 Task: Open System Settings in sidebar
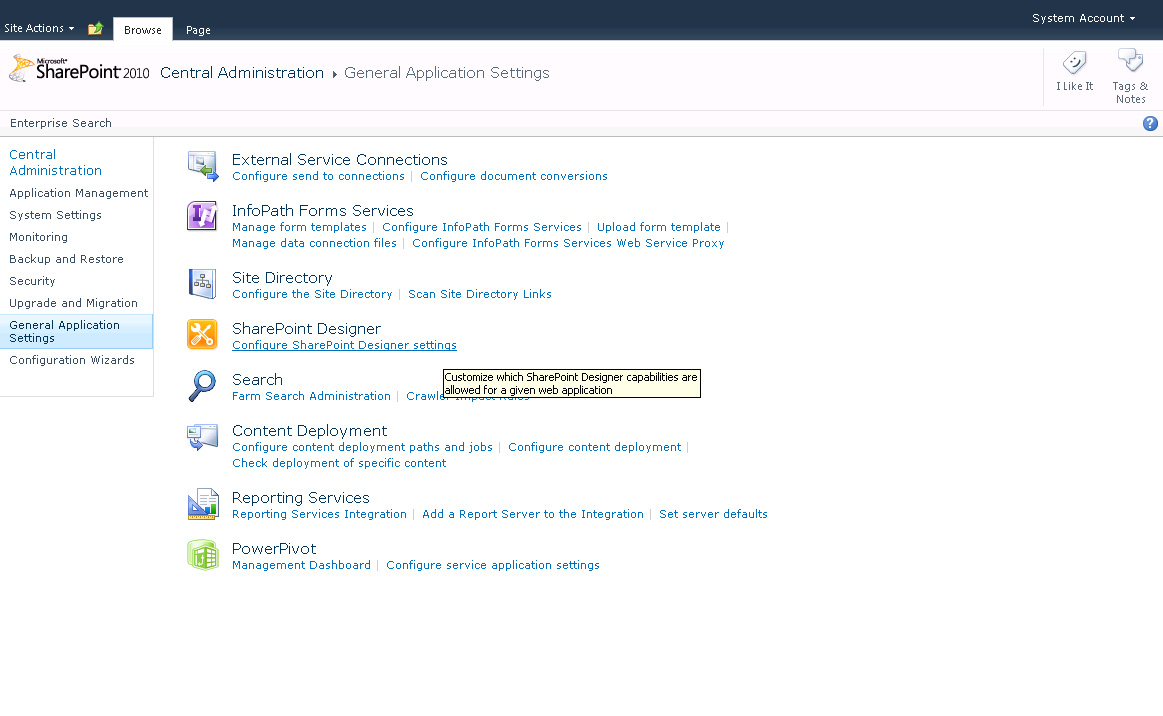coord(55,215)
